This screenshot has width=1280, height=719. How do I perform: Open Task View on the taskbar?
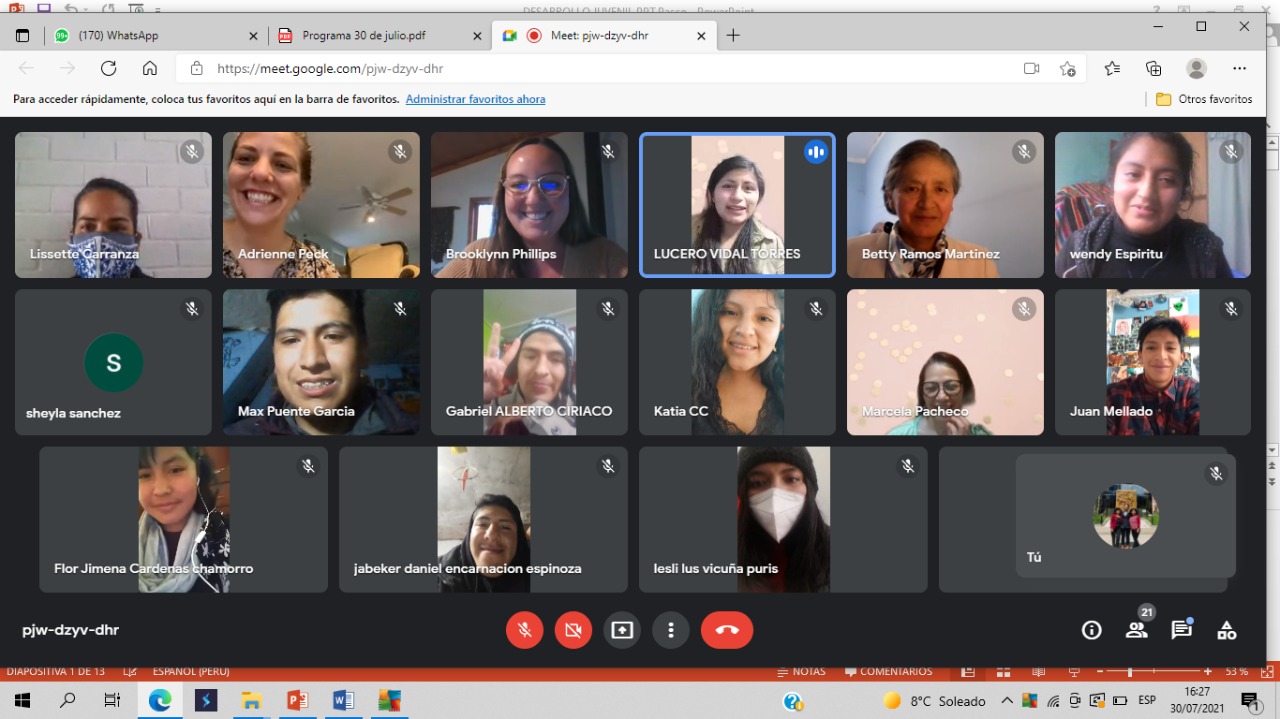coord(113,701)
